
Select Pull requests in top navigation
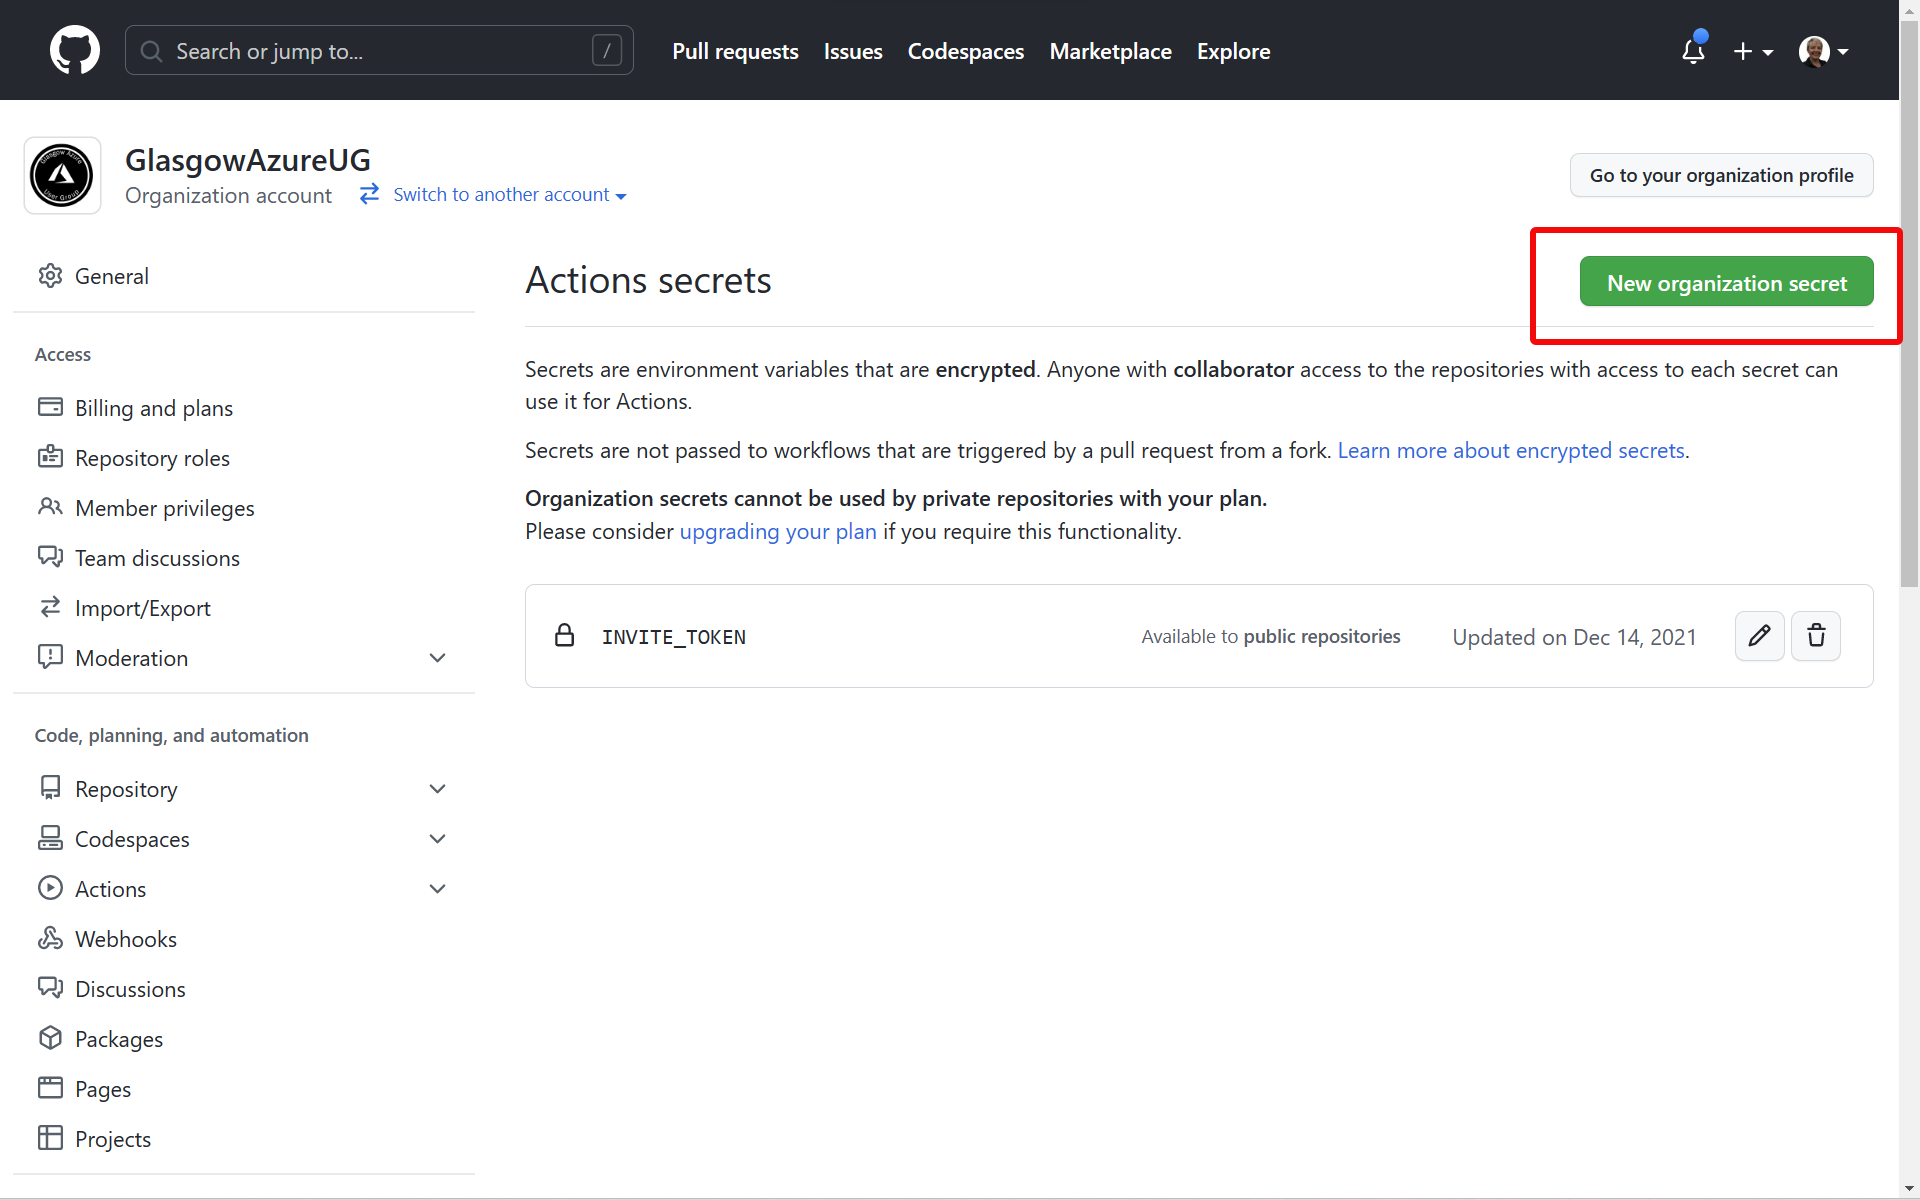point(735,50)
